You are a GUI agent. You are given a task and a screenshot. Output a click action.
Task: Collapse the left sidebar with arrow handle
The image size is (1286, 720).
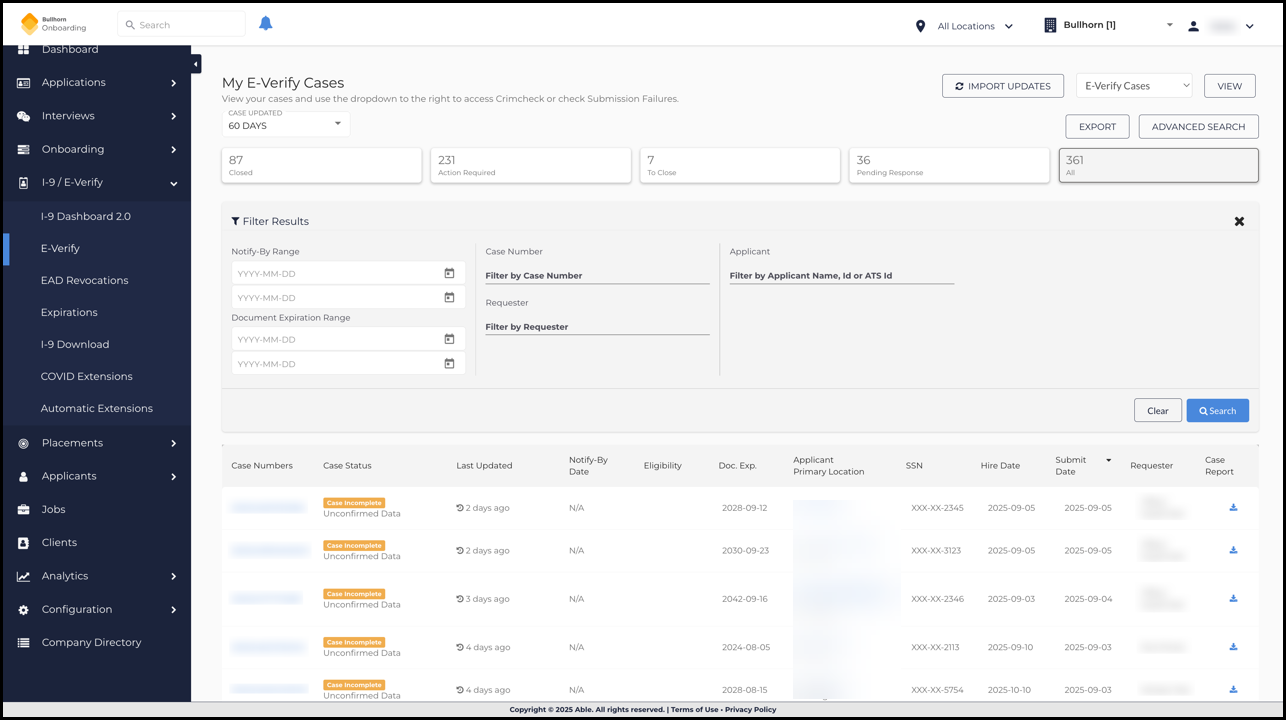pos(196,64)
